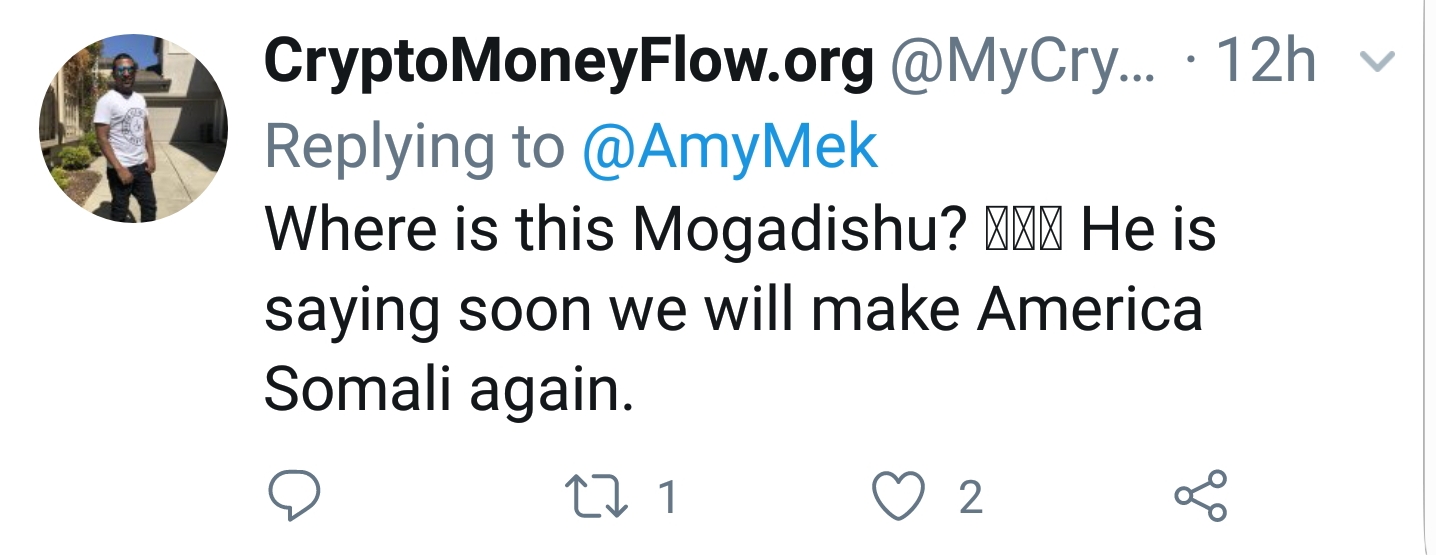Click the "Somali again." line of tweet

449,391
